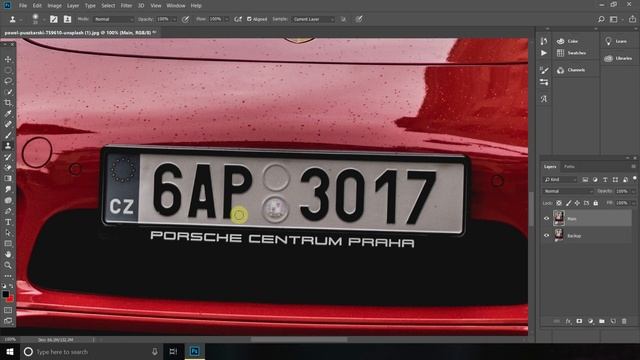Open the Character panel icon
This screenshot has height=360, width=640.
coord(544,99)
